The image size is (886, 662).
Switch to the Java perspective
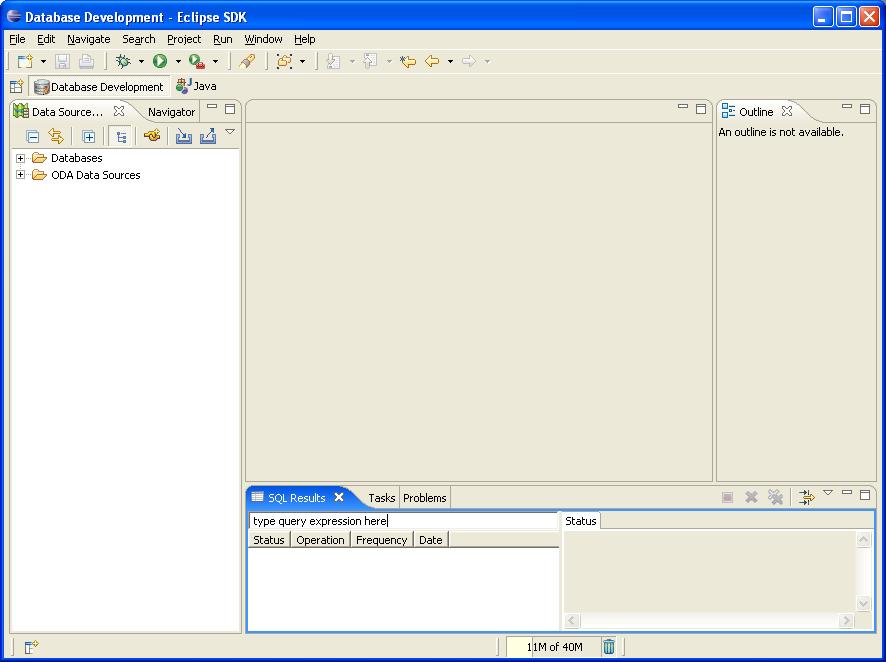(196, 86)
